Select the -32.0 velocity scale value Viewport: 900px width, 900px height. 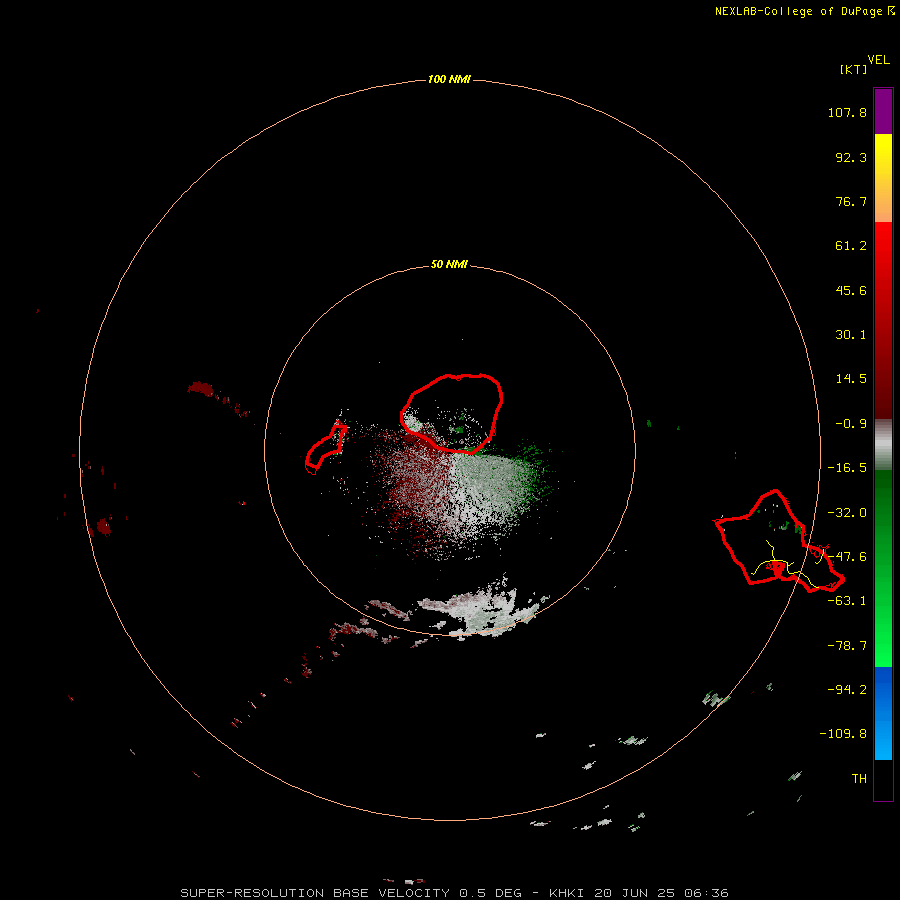(x=847, y=513)
